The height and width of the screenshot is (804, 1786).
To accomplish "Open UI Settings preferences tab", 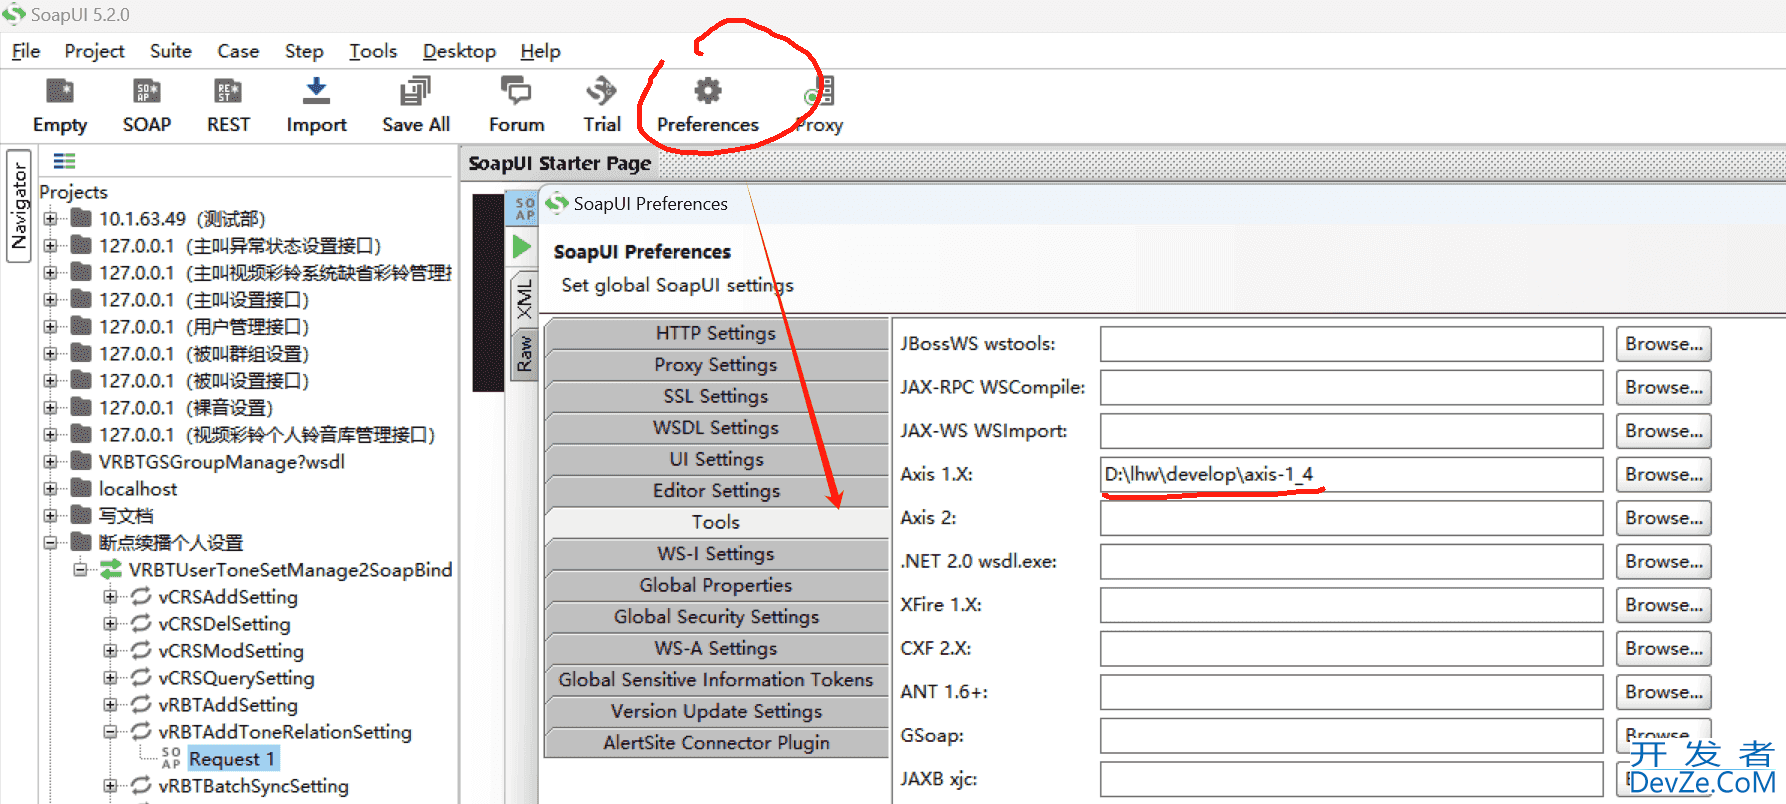I will point(716,459).
